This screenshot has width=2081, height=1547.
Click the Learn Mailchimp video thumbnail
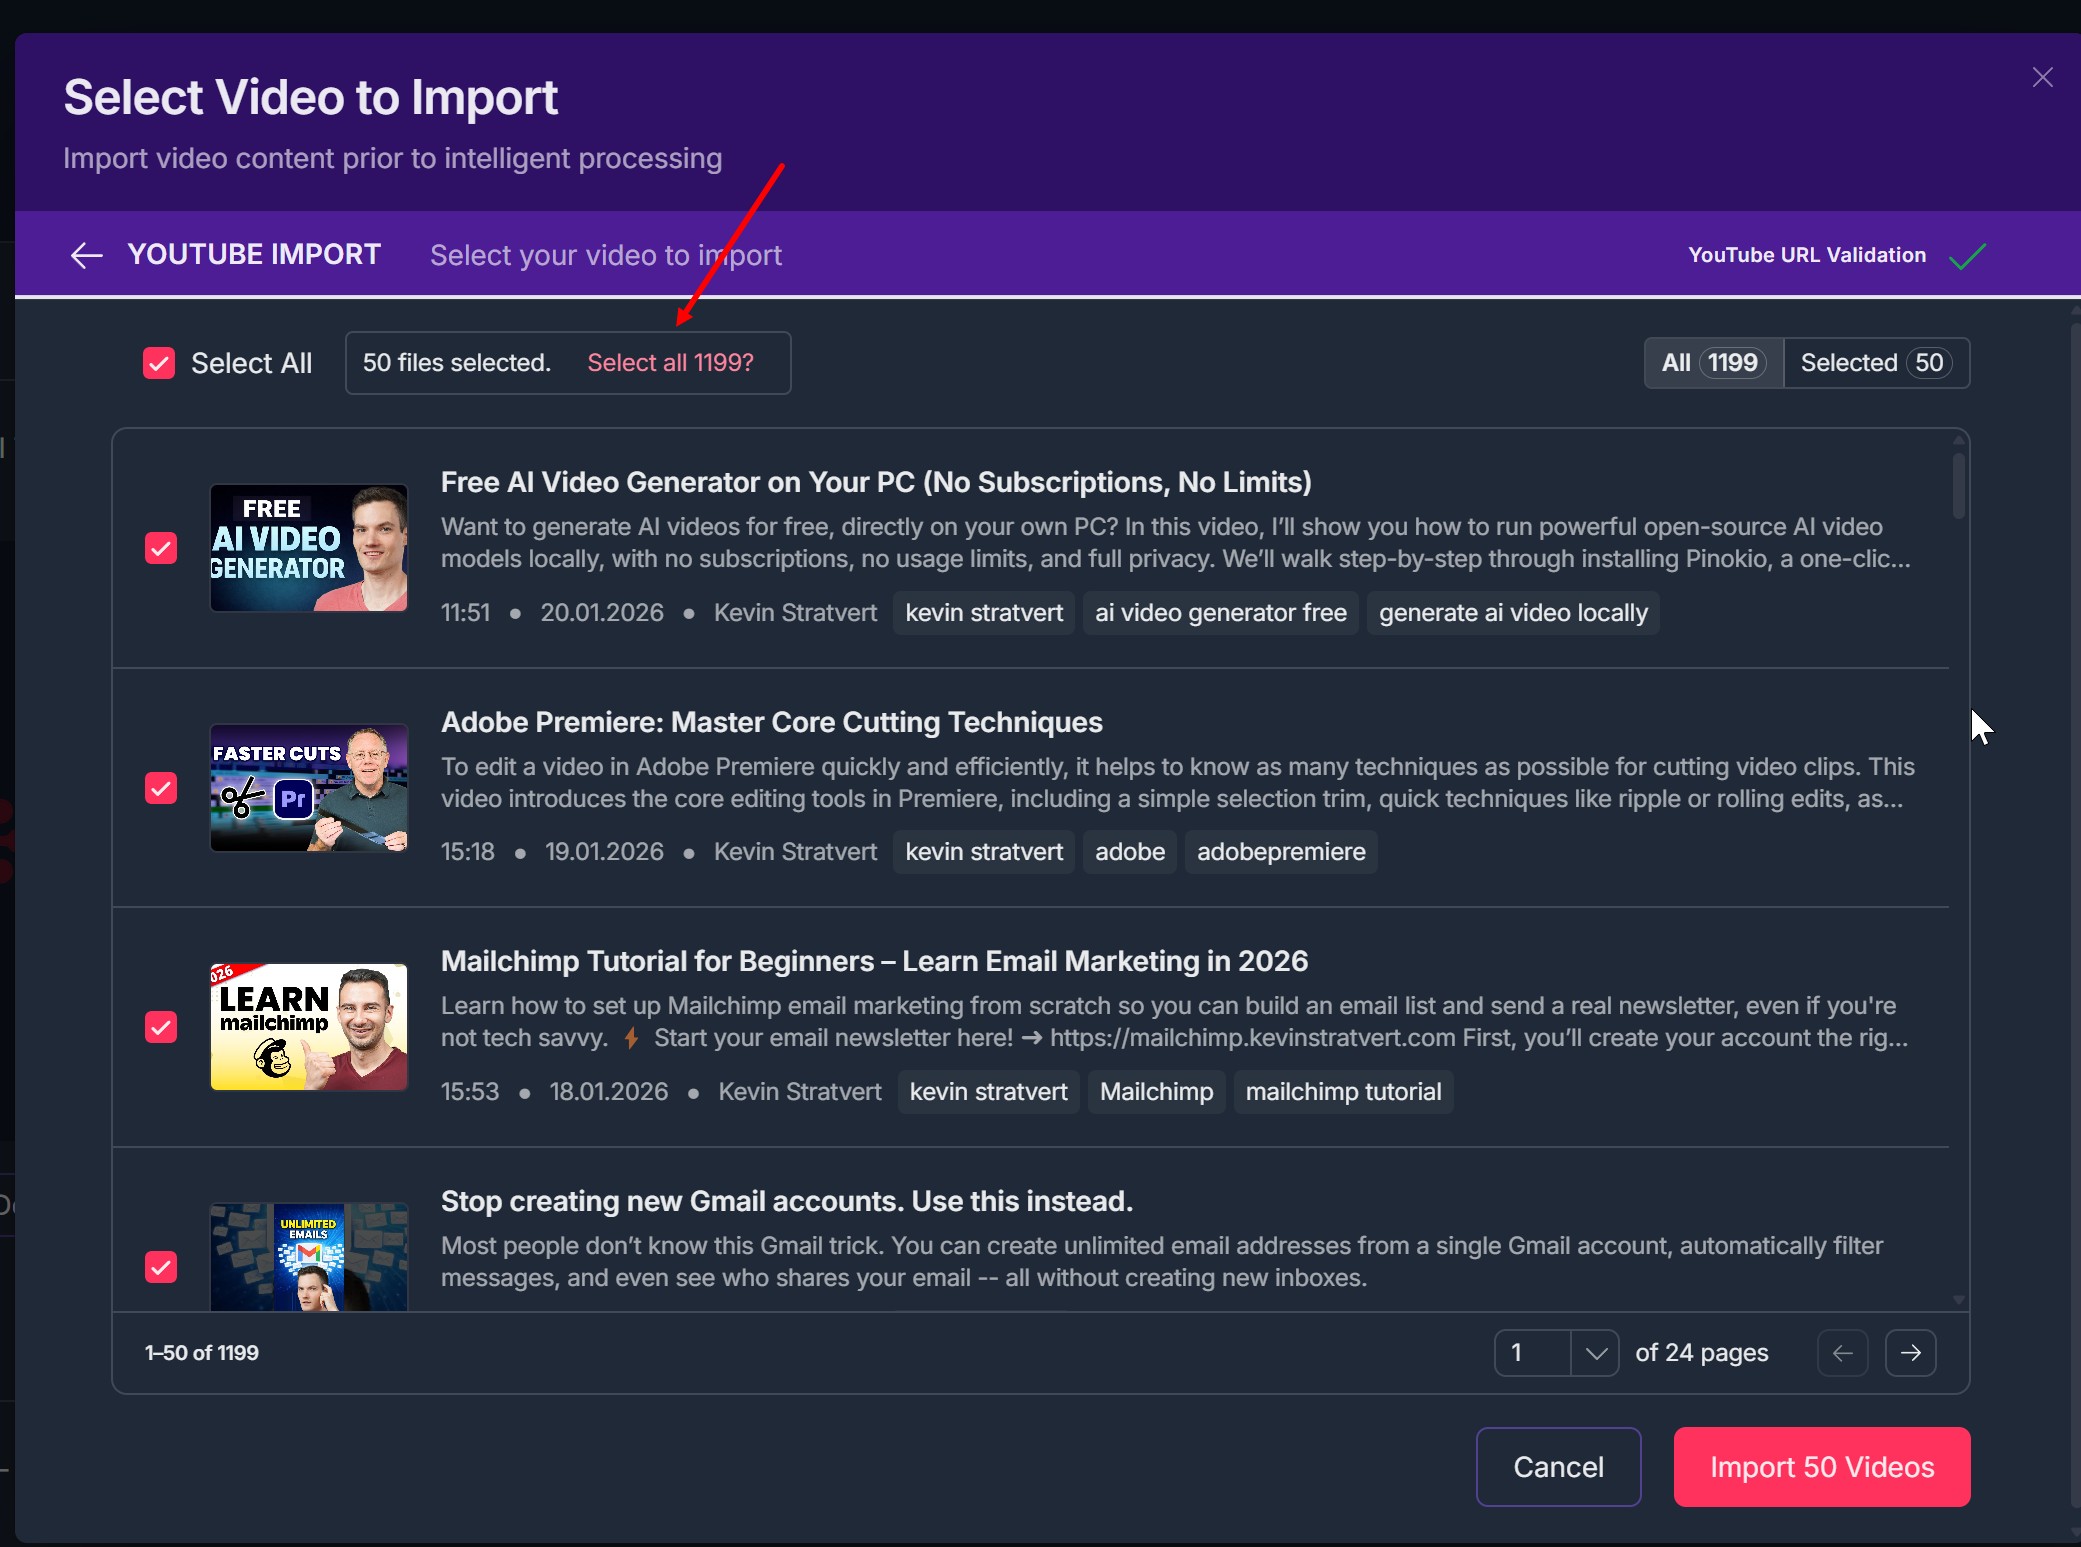pyautogui.click(x=309, y=1027)
